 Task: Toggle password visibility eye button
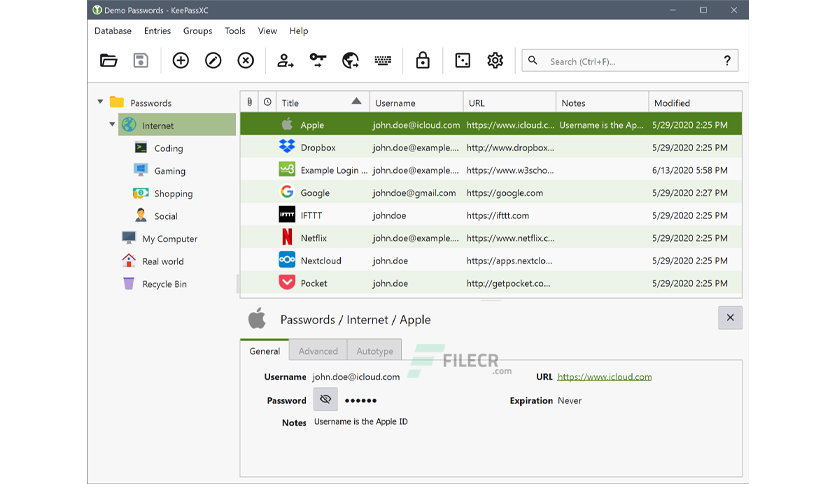click(x=325, y=399)
